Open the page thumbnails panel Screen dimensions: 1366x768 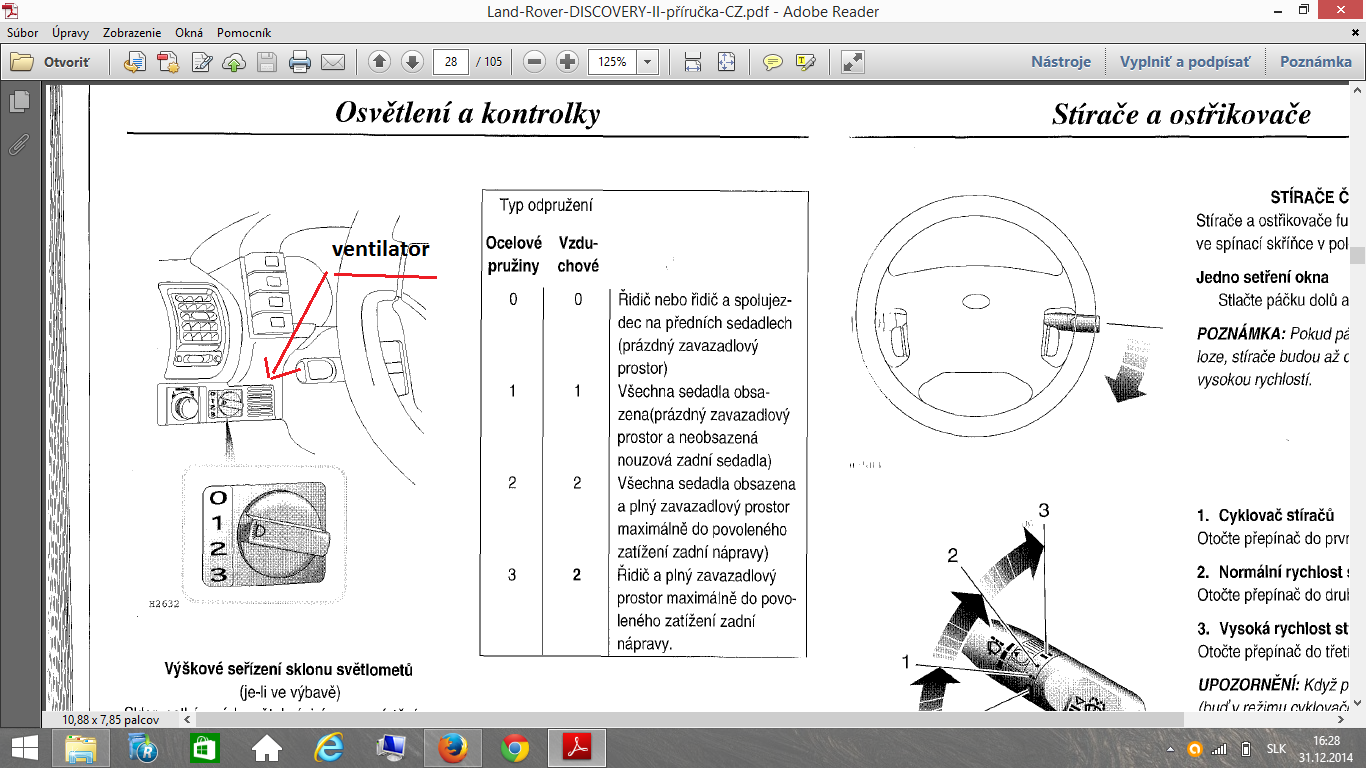coord(18,101)
